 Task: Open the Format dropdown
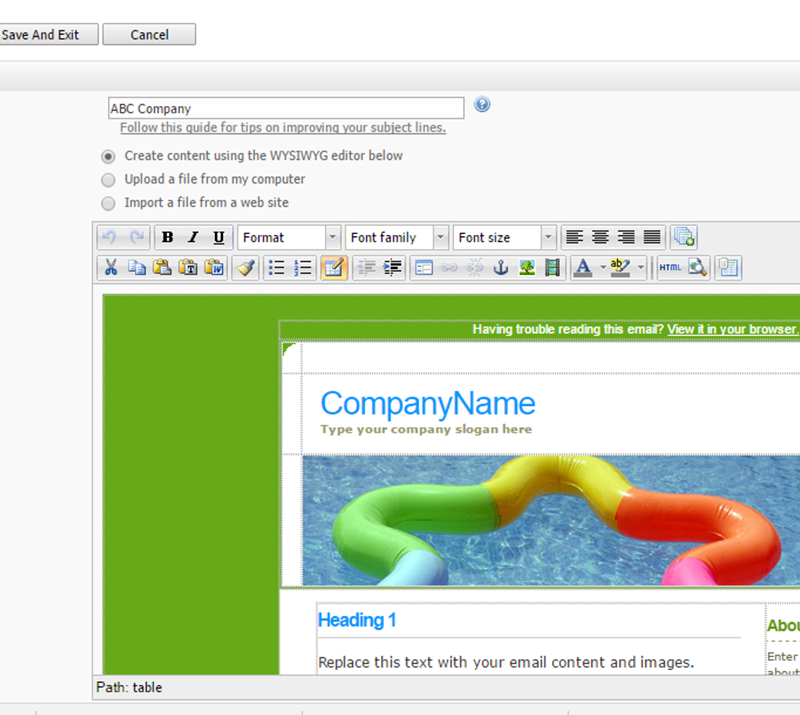(290, 237)
